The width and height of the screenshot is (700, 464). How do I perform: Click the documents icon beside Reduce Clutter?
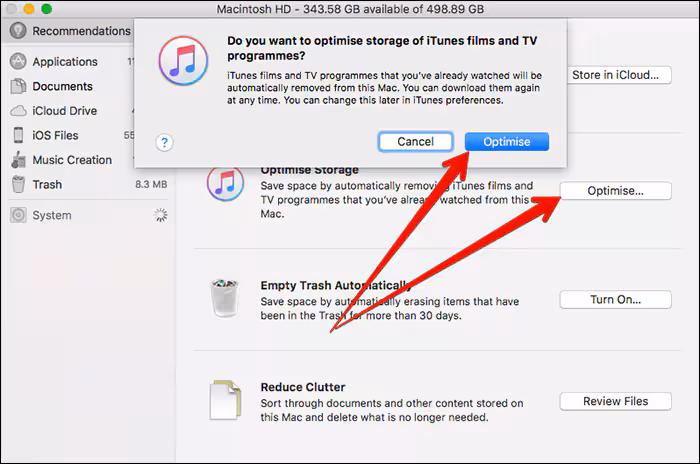tap(225, 400)
